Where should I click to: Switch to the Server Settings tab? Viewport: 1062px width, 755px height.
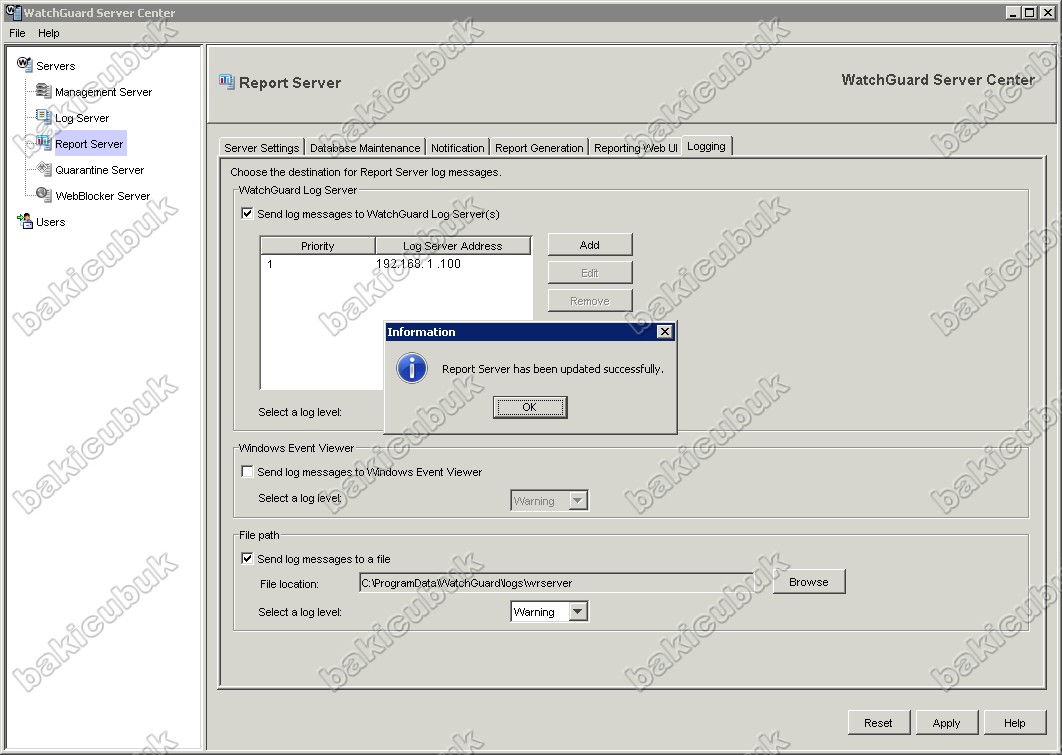tap(261, 148)
